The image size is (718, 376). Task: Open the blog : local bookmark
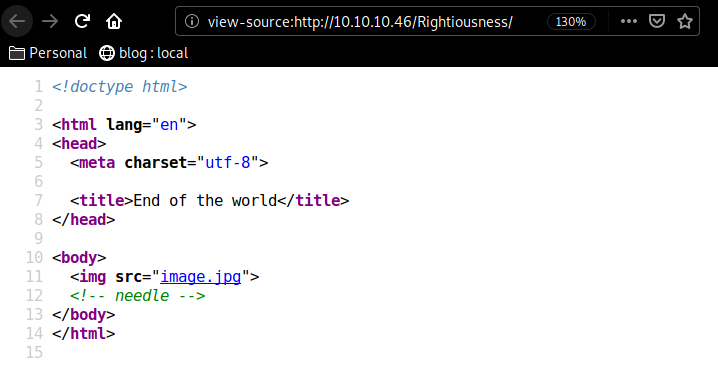coord(144,53)
